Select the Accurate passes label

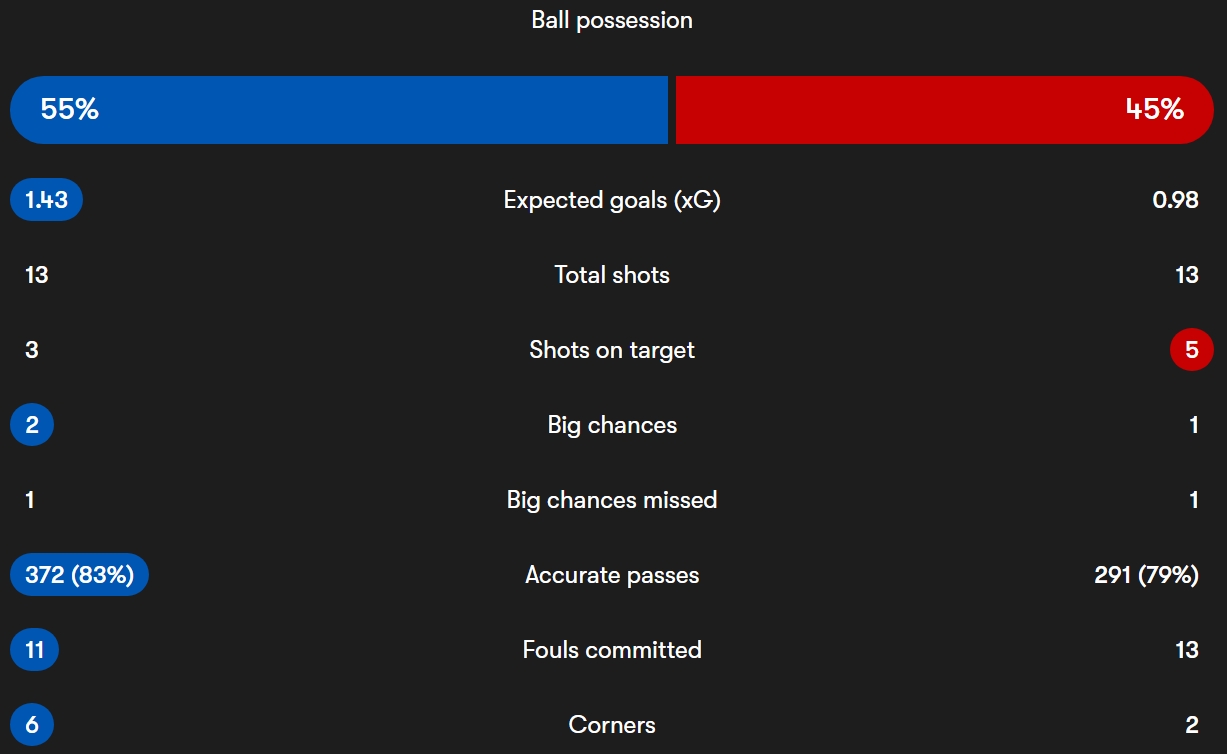[x=612, y=575]
